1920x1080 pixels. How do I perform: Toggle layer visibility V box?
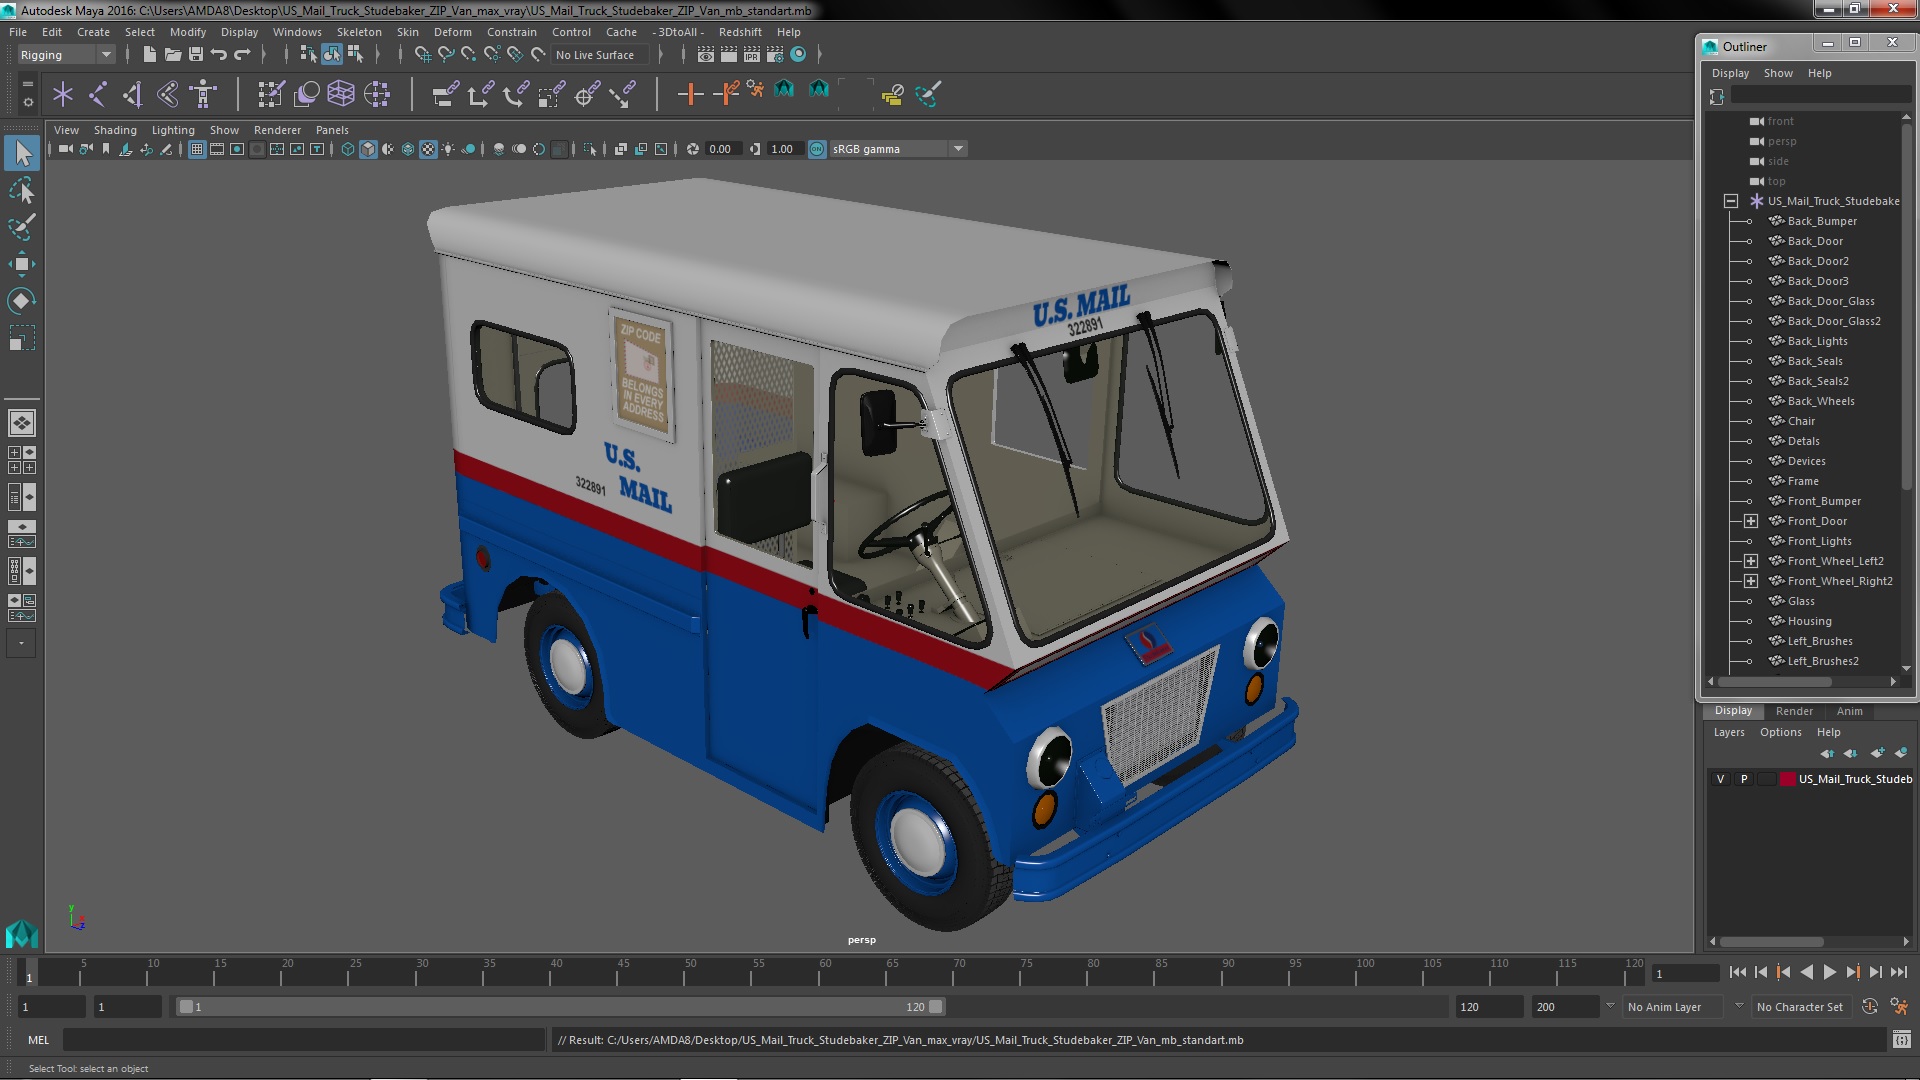click(1720, 779)
